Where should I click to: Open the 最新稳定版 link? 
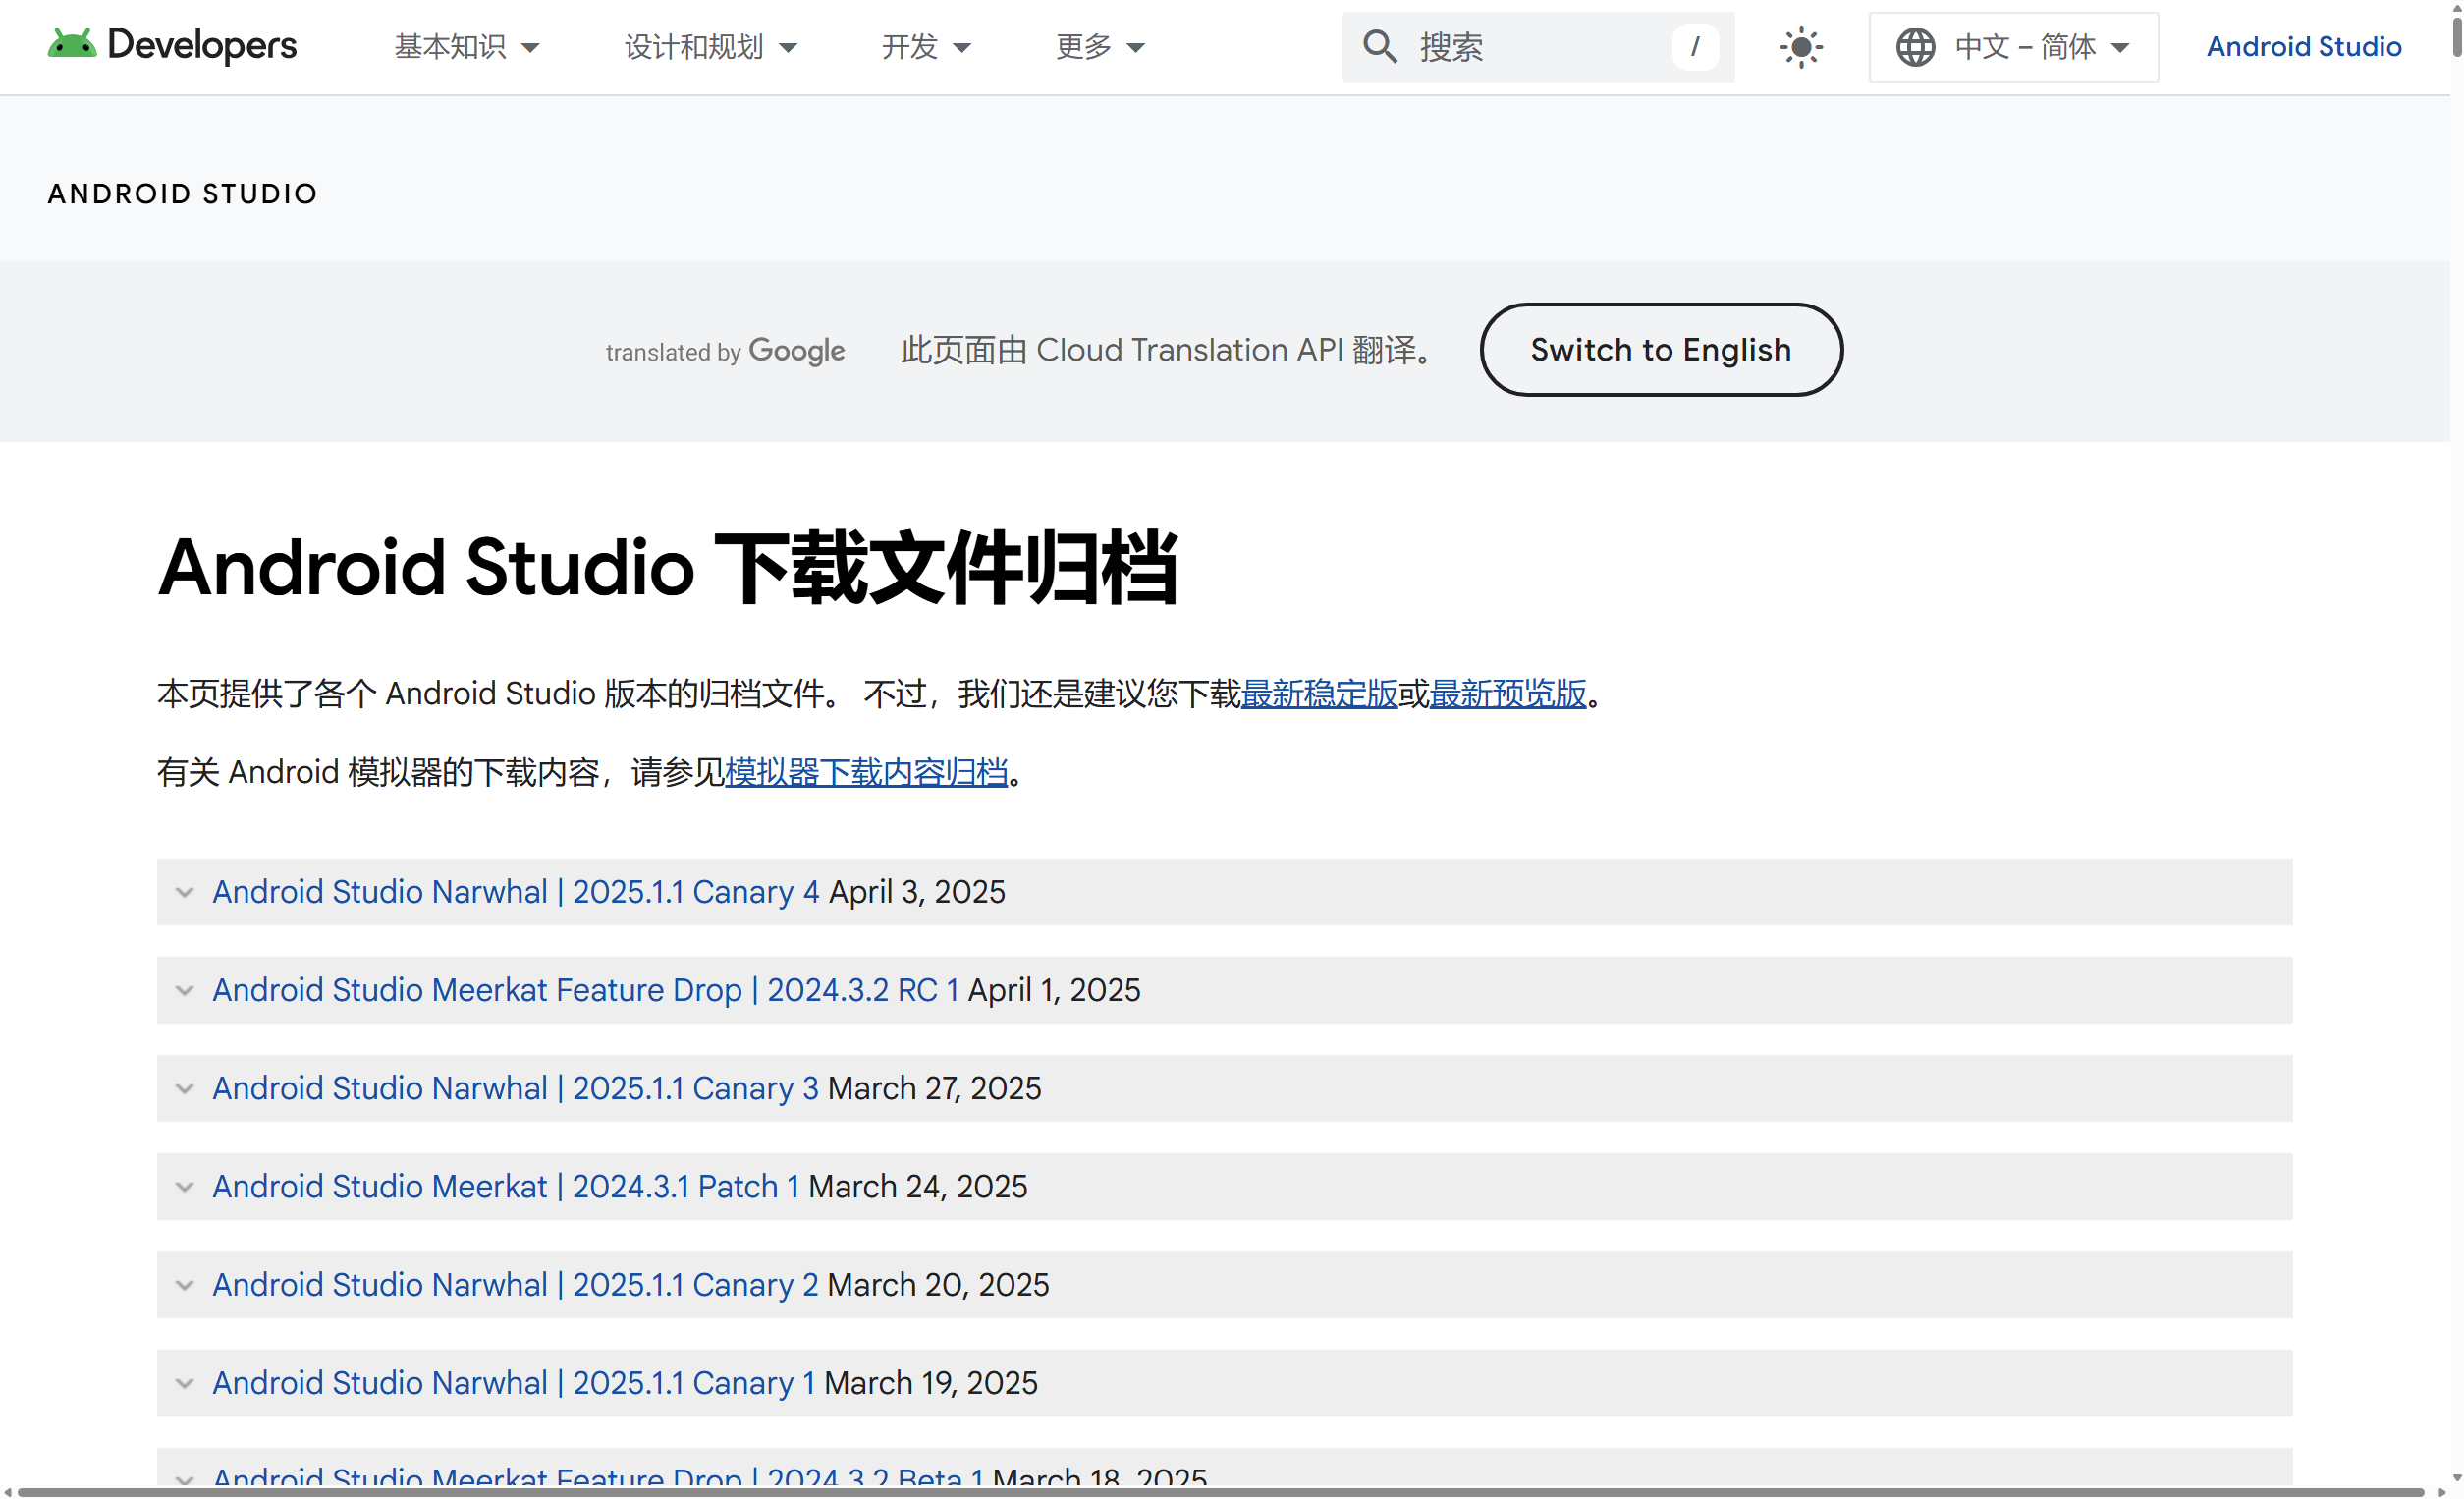[1320, 694]
